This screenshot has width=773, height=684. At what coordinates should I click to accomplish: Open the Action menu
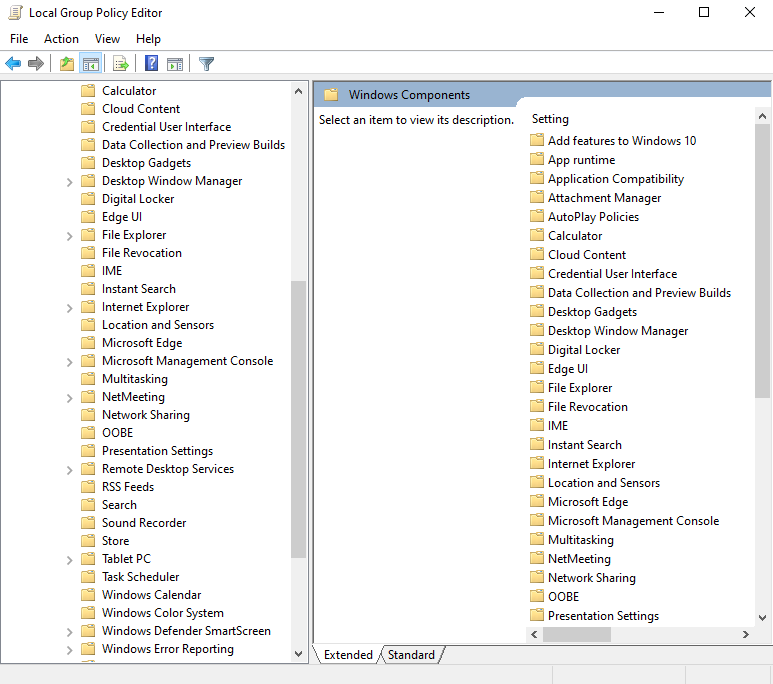(61, 38)
